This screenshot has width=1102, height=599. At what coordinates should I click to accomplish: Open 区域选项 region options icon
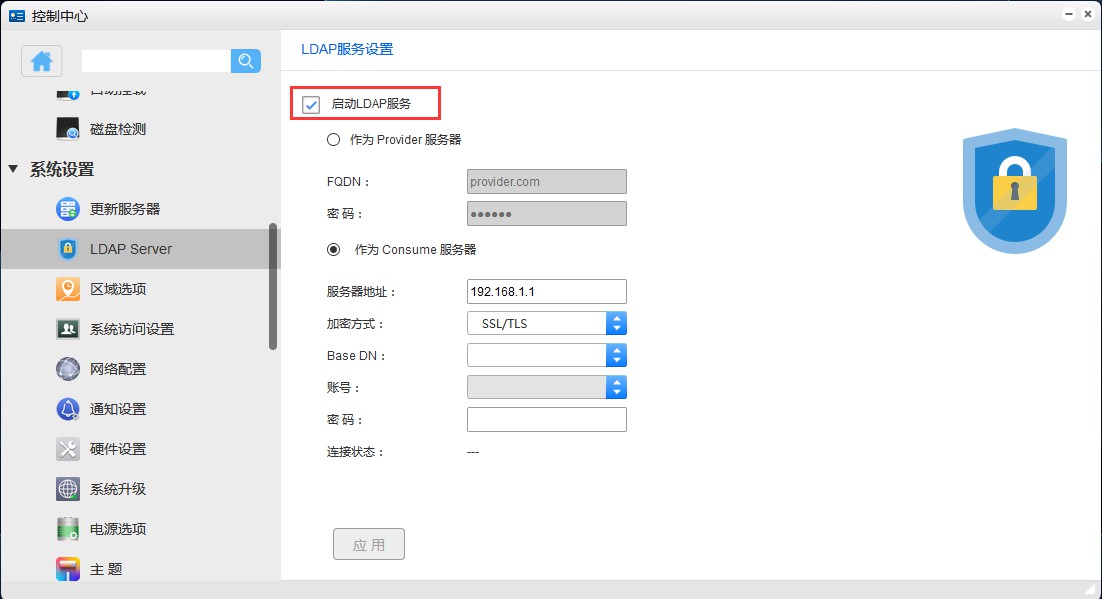(x=68, y=289)
